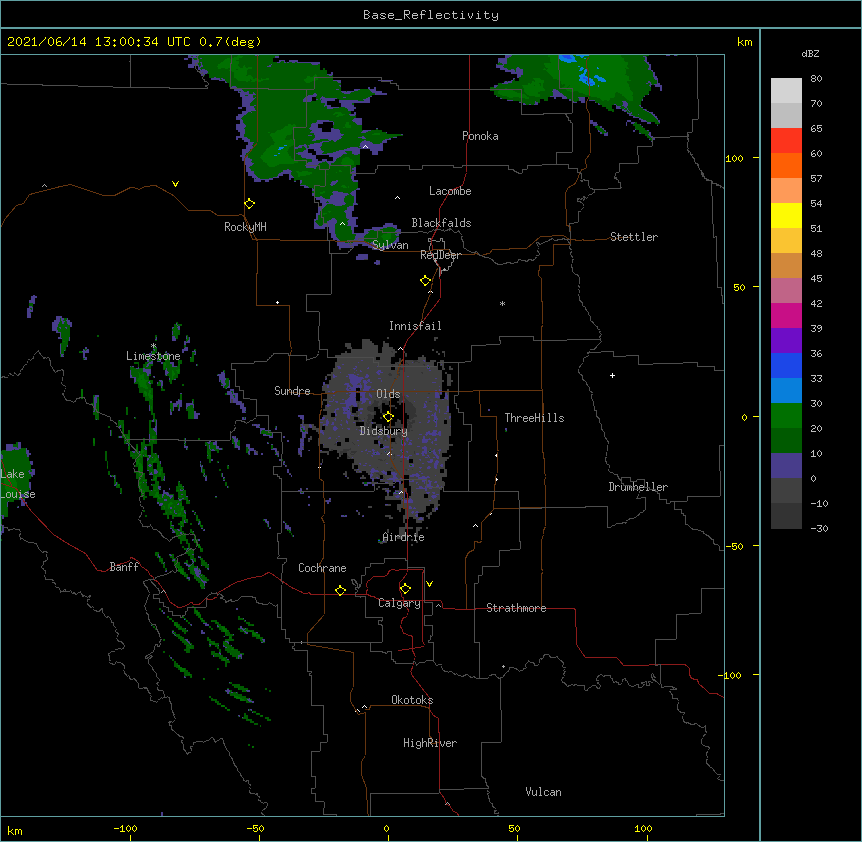Screen dimensions: 862x842
Task: Click the Calgary city label
Action: tap(399, 603)
